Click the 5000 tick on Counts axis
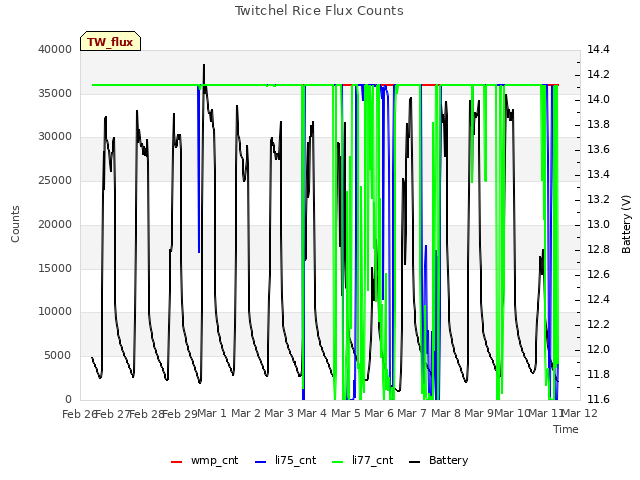This screenshot has width=640, height=480. [x=58, y=356]
